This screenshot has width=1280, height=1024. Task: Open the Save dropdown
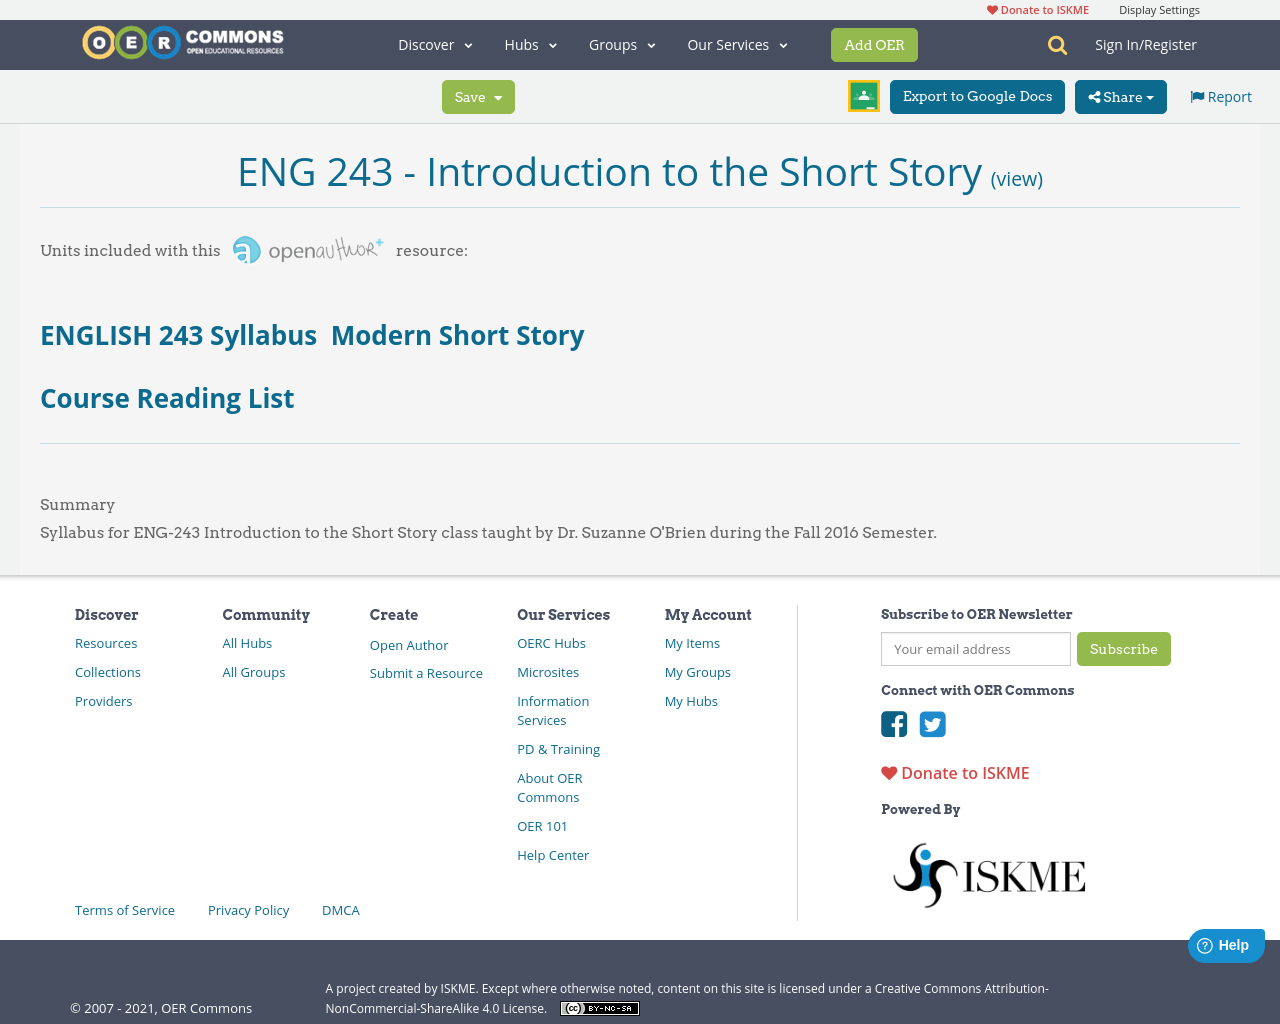[x=478, y=96]
